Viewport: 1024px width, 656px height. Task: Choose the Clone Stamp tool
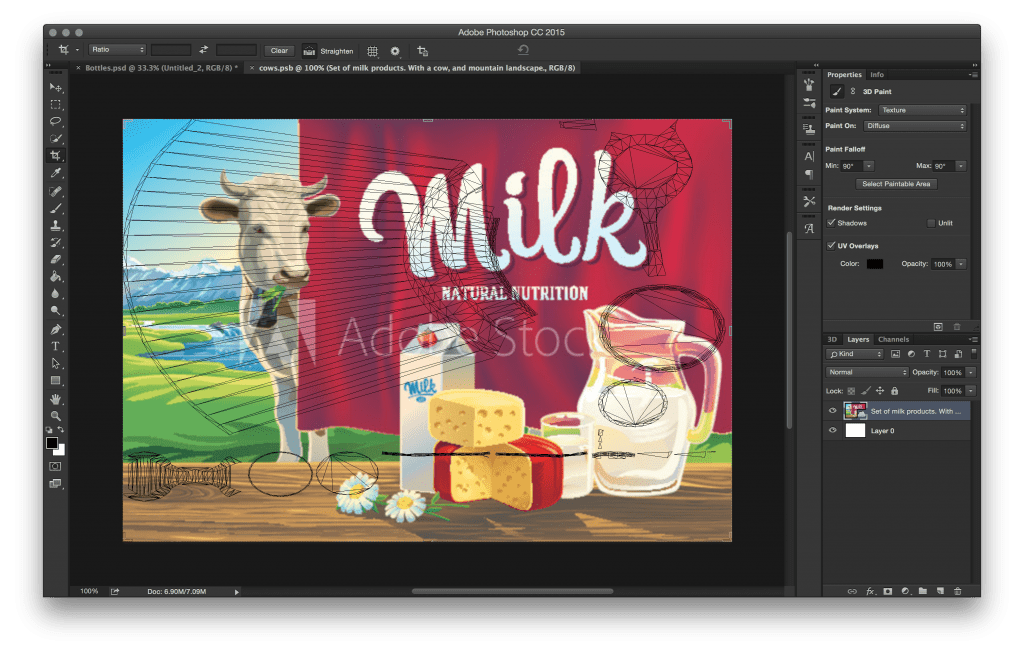(x=56, y=226)
